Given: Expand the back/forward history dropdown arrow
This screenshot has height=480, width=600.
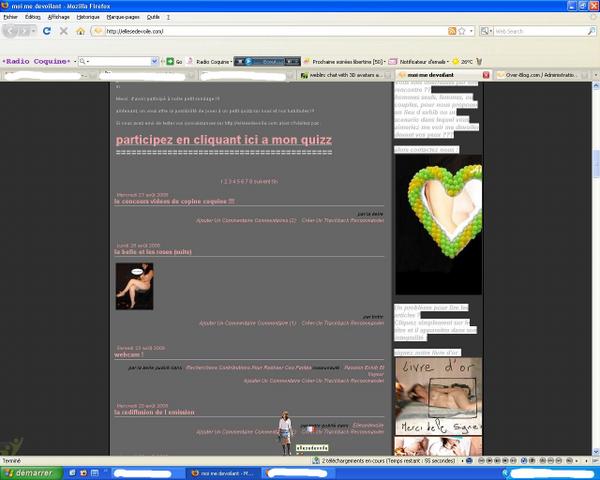Looking at the screenshot, I should pyautogui.click(x=34, y=31).
